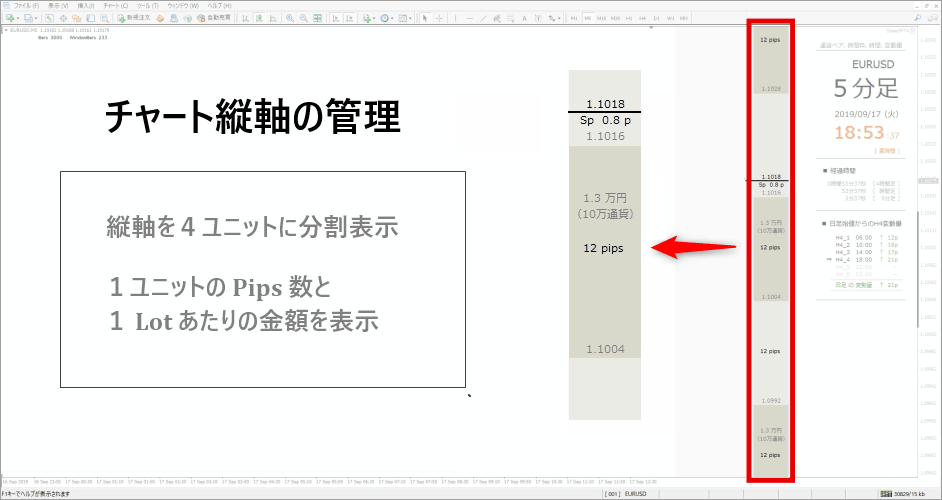Click the tile windows icon

(317, 18)
